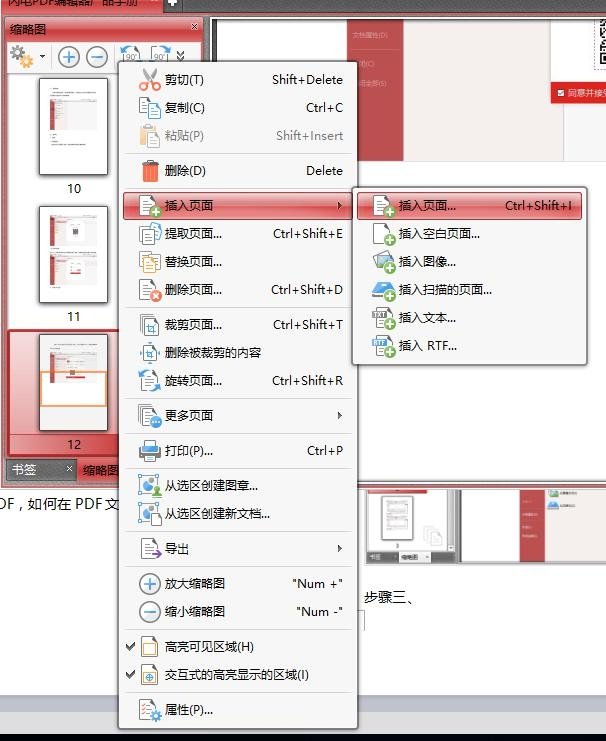Select page 12 thumbnail
The width and height of the screenshot is (606, 741).
pos(73,382)
